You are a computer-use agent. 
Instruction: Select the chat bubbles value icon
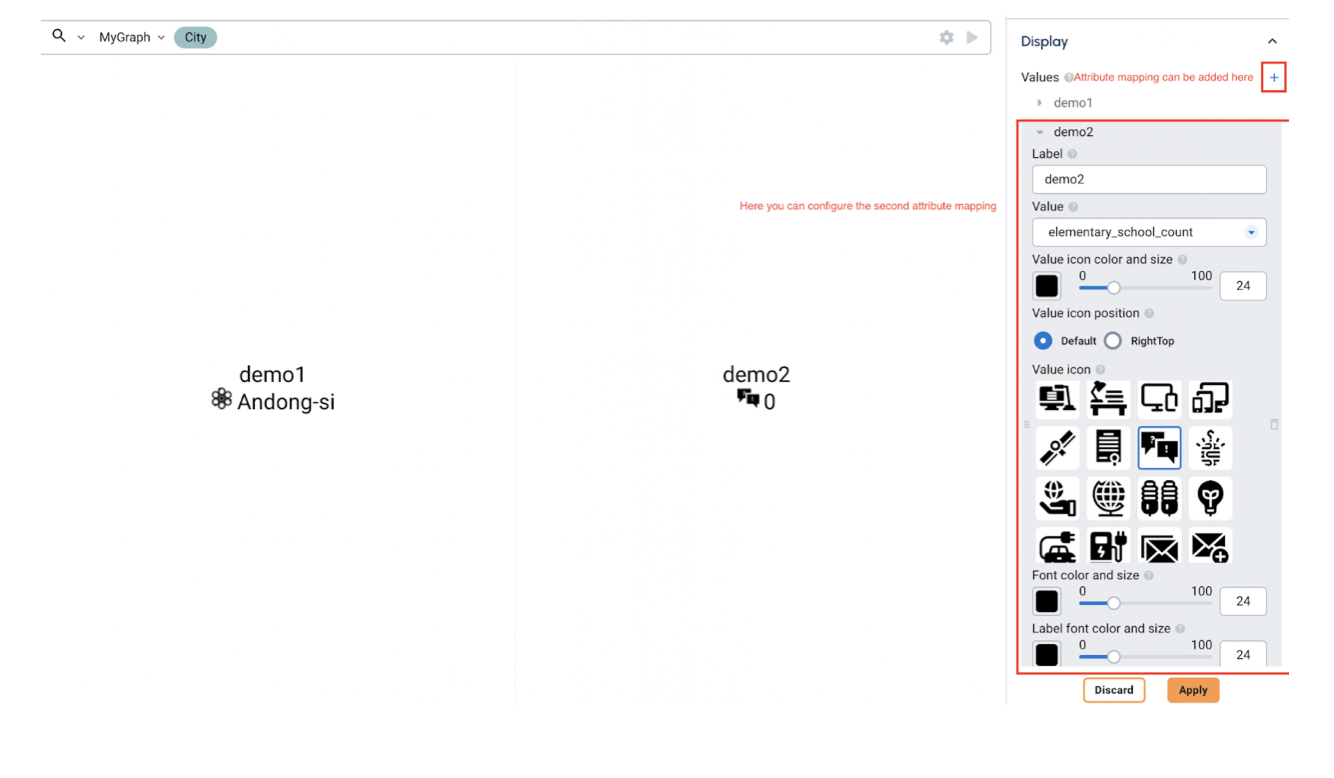pos(1159,447)
